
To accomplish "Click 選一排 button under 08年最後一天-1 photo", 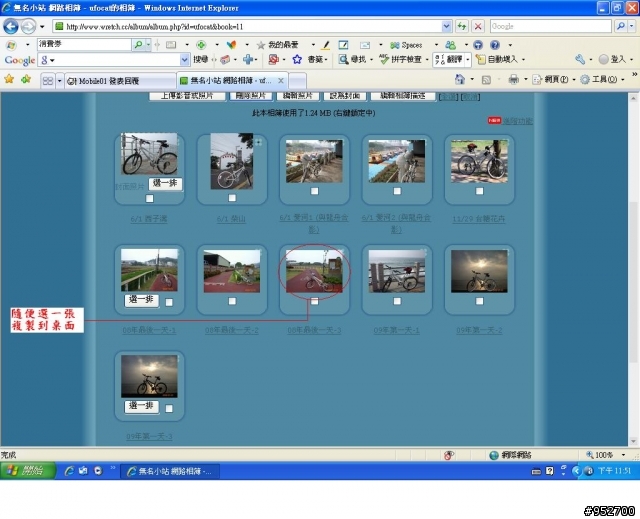I will [141, 300].
